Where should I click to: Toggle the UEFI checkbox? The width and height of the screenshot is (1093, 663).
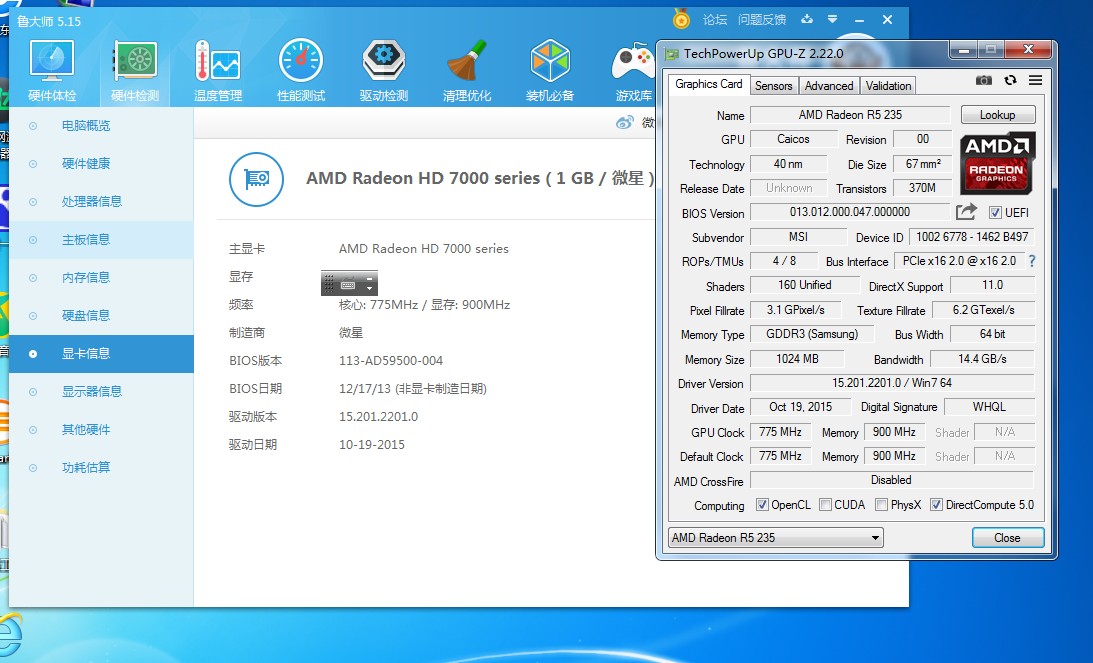point(995,213)
